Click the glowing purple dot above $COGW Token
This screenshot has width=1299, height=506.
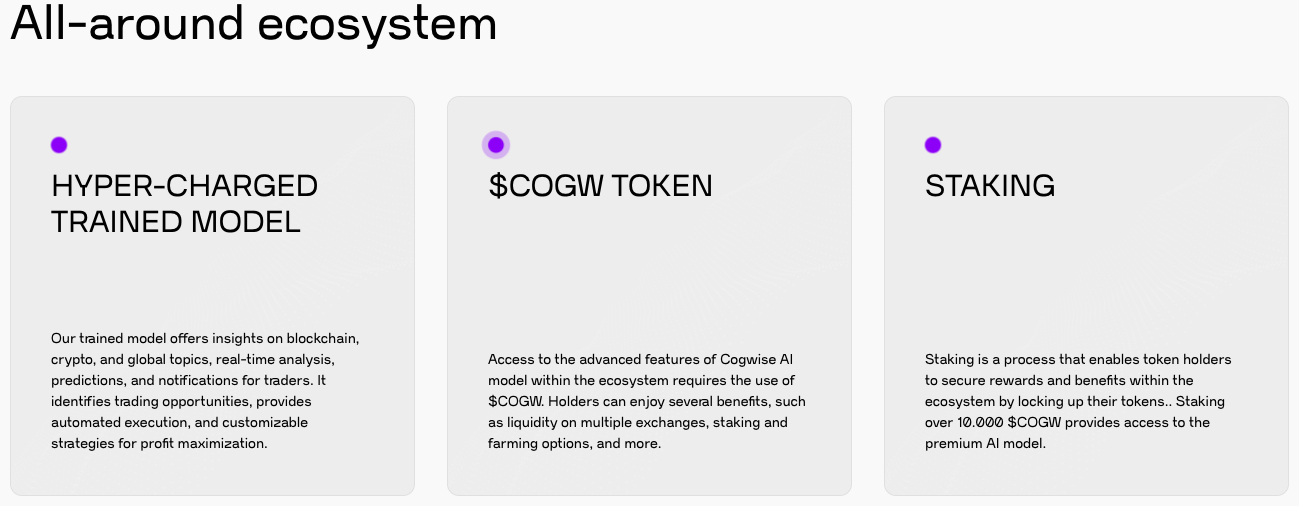point(496,145)
